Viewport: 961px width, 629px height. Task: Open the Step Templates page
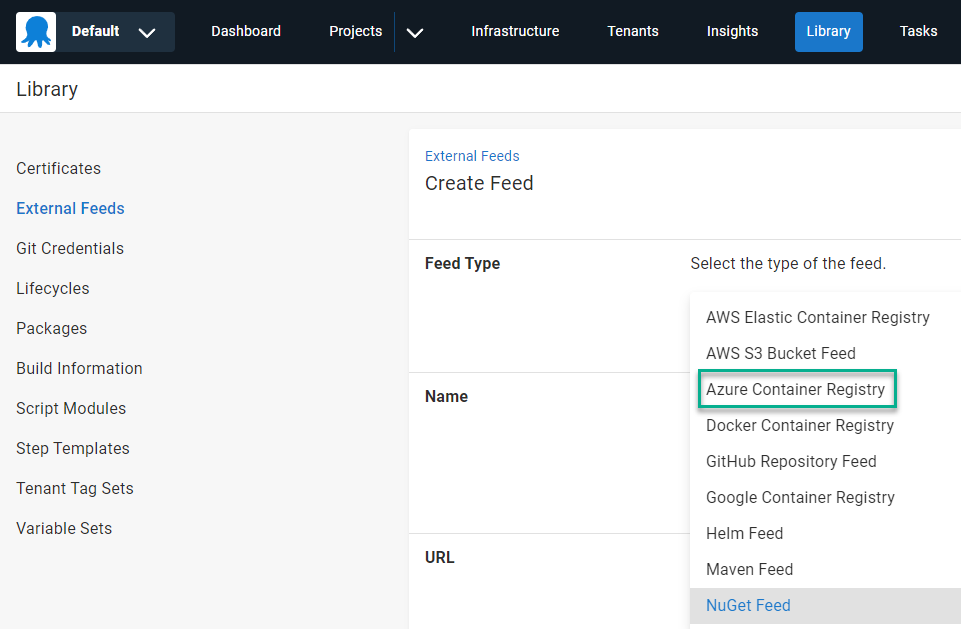click(x=72, y=448)
